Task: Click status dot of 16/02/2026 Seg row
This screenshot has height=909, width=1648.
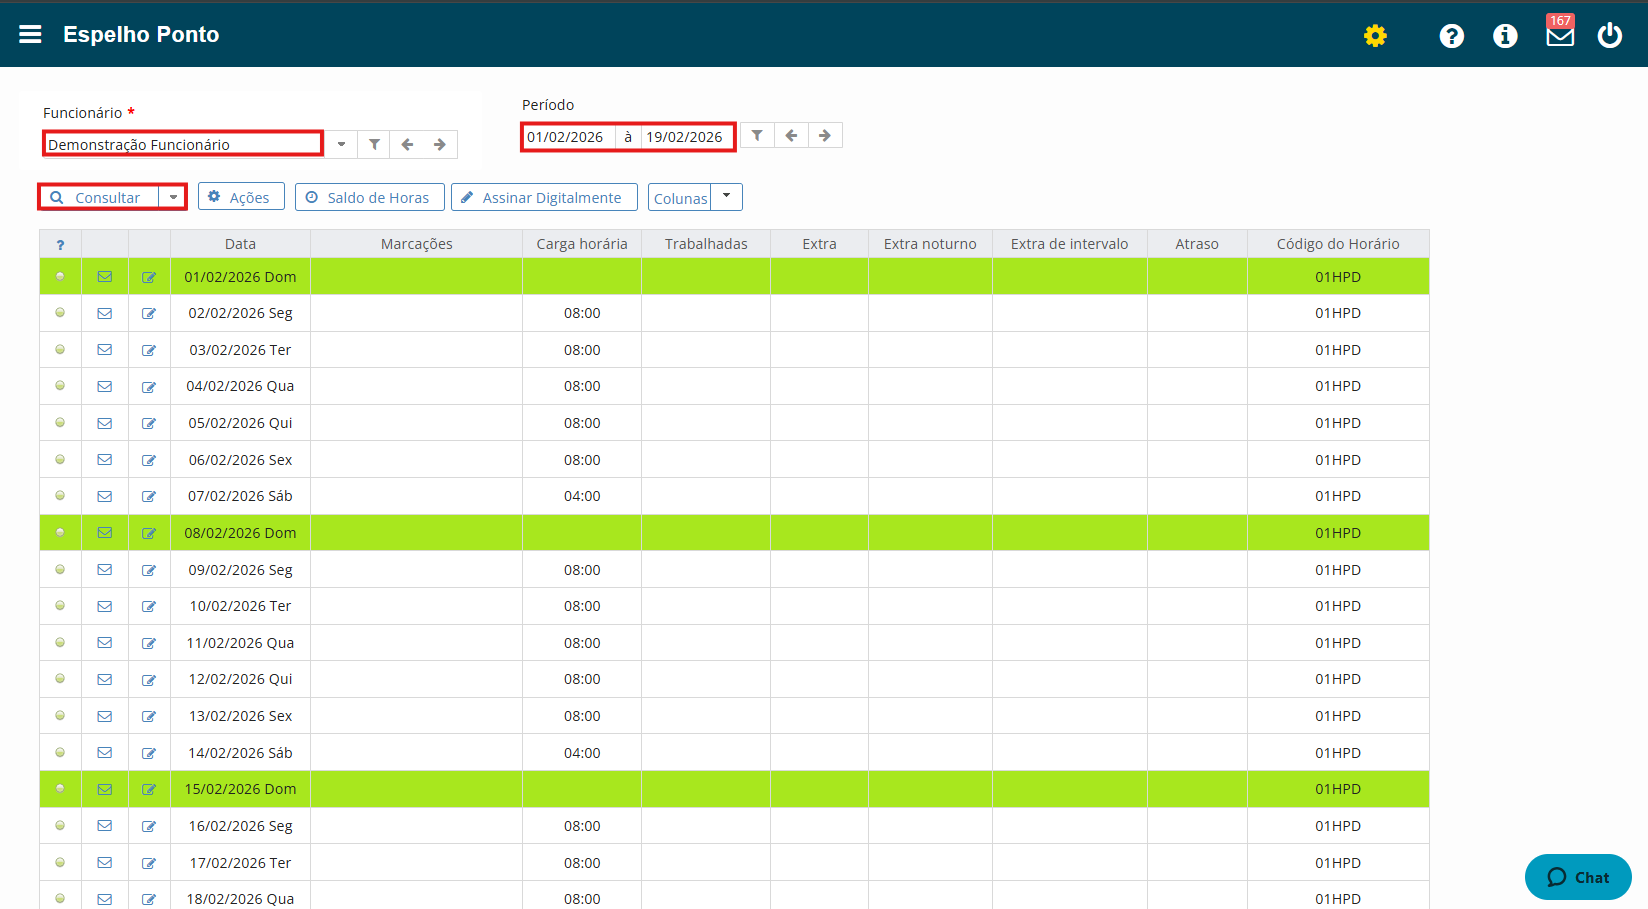Action: tap(60, 825)
